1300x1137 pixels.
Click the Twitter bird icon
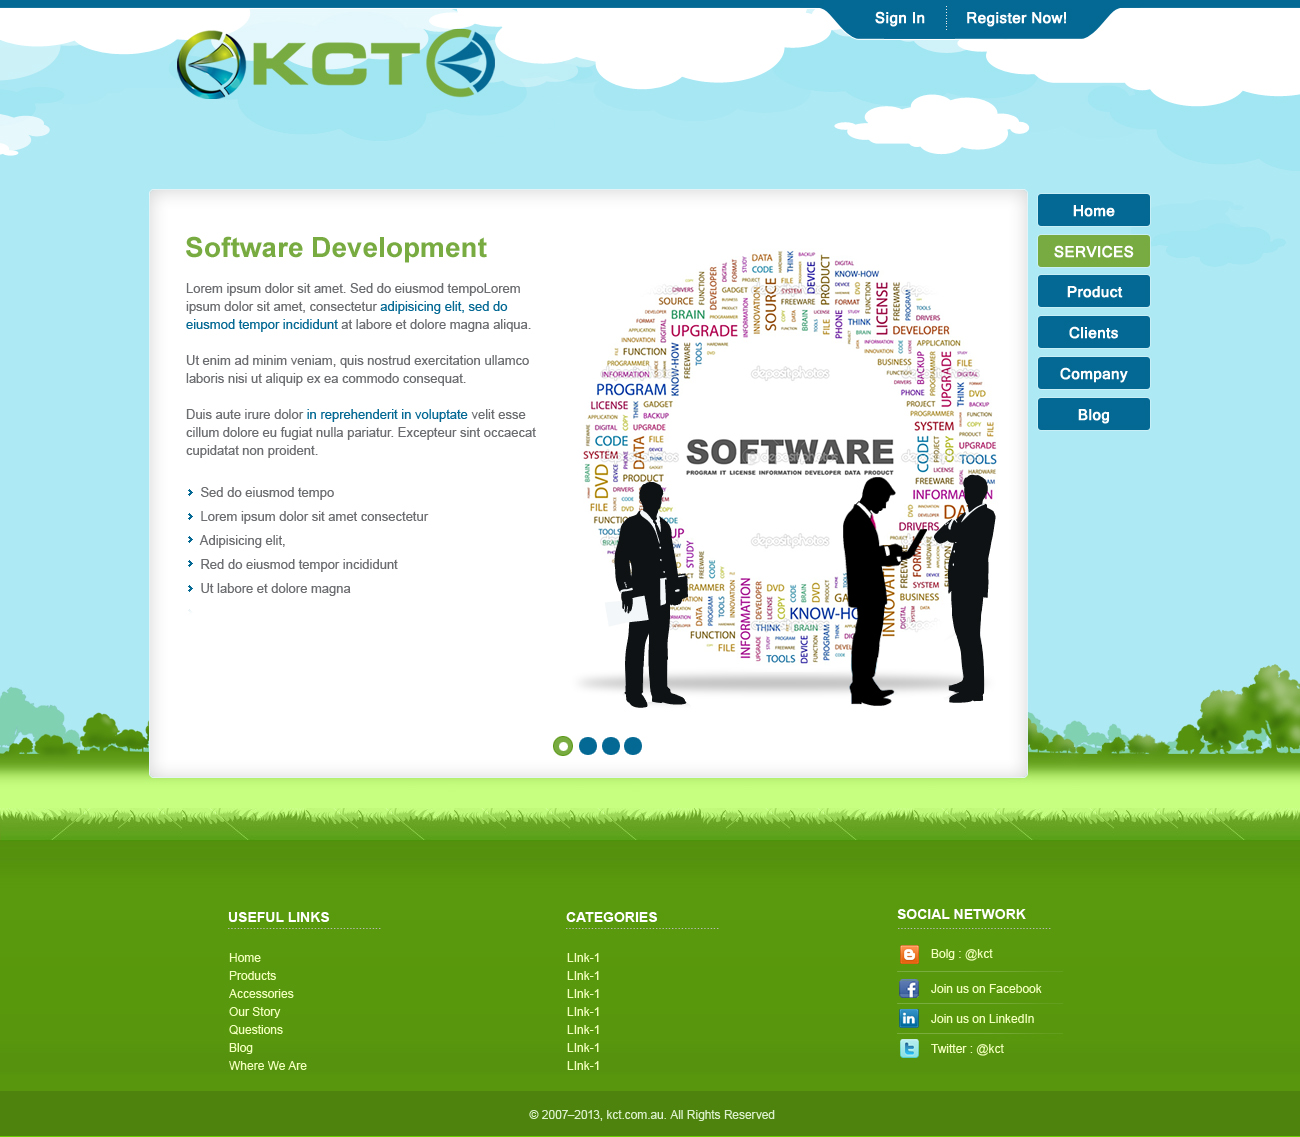909,1049
